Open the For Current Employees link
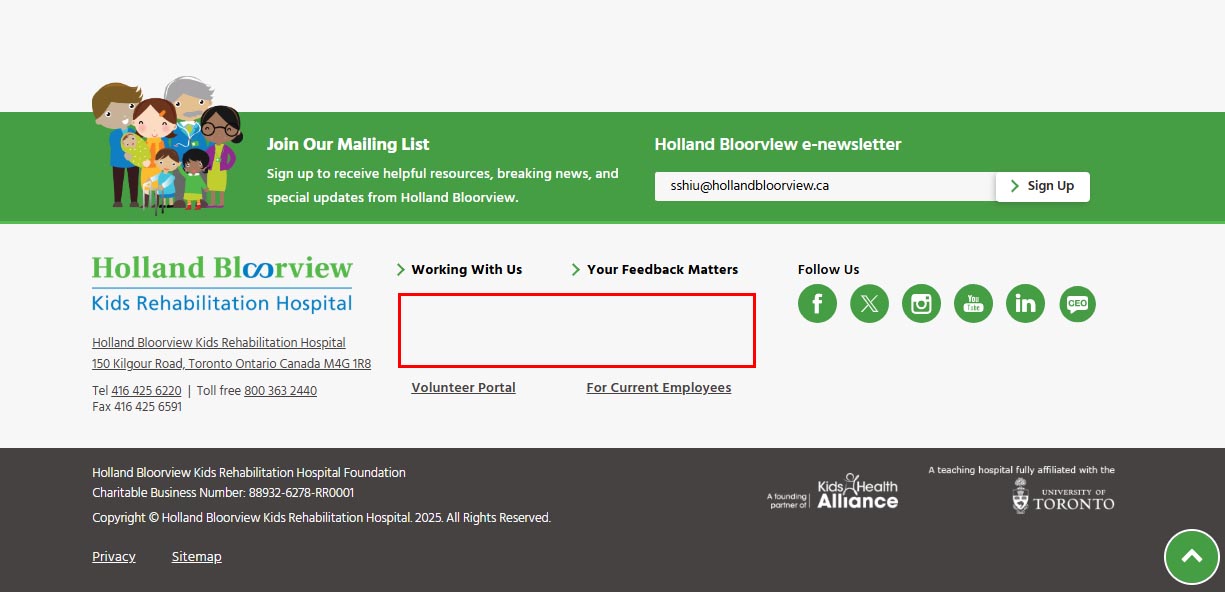Image resolution: width=1225 pixels, height=592 pixels. pos(658,388)
